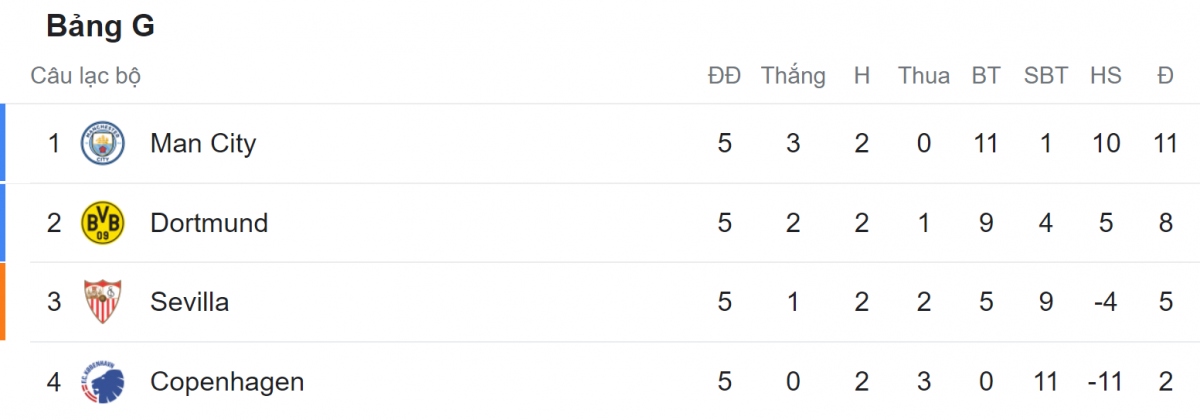This screenshot has width=1200, height=420.
Task: Select the Copenhagen team name
Action: (227, 381)
